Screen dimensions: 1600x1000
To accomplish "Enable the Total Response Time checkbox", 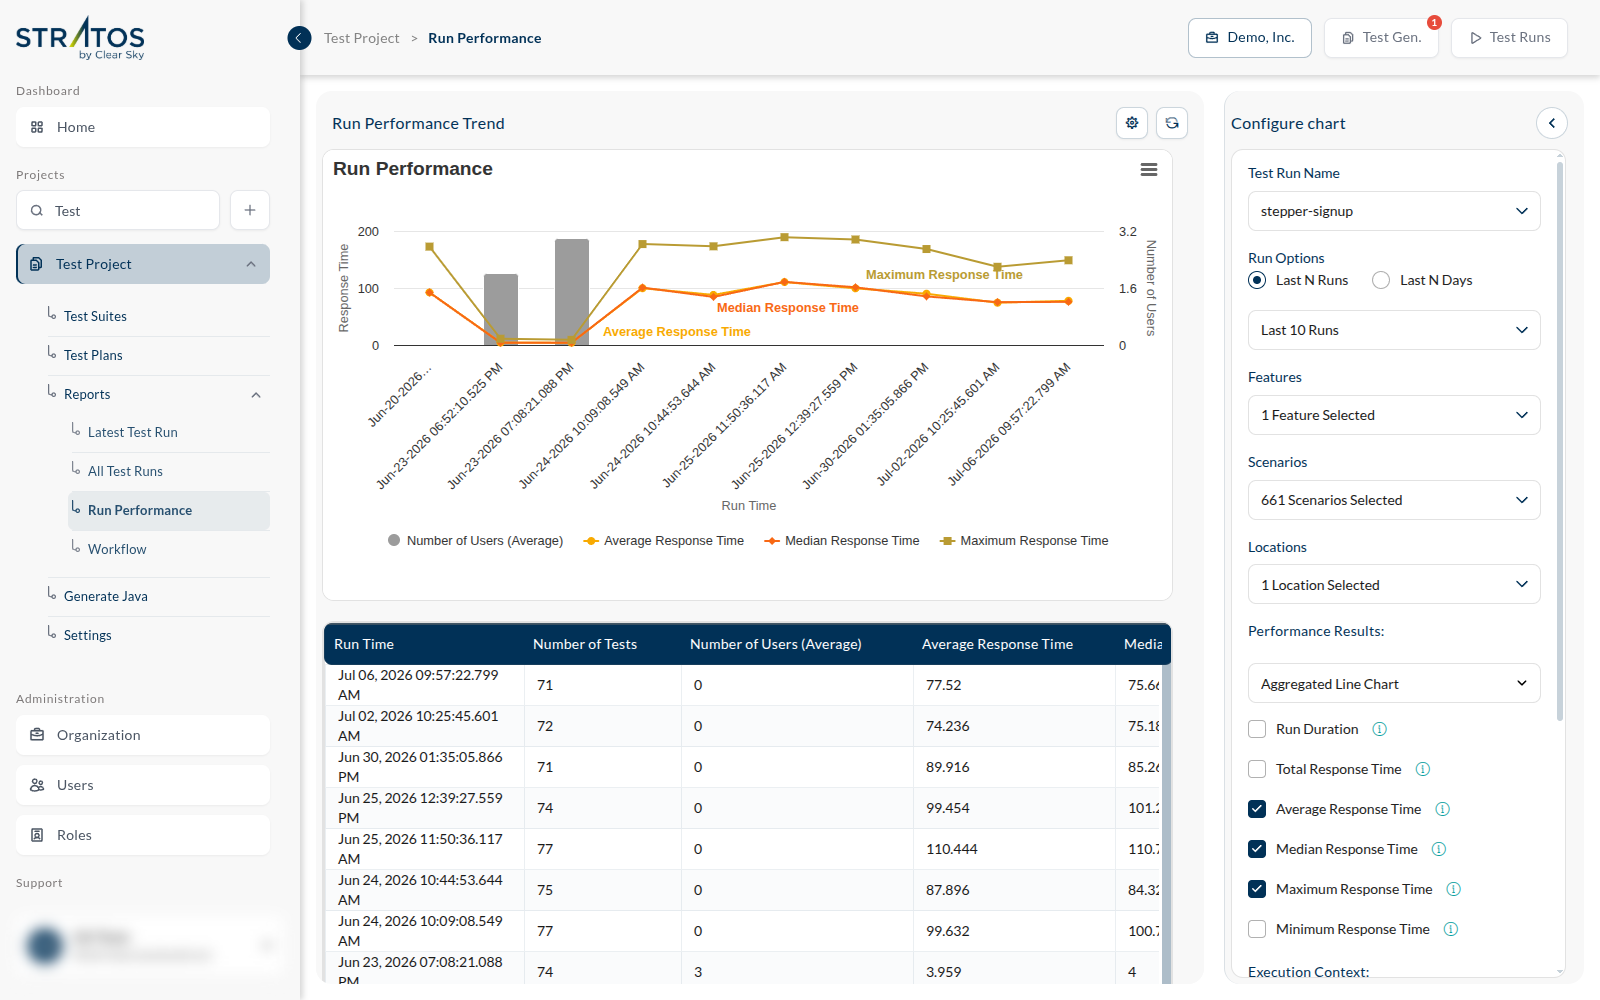I will pos(1257,769).
